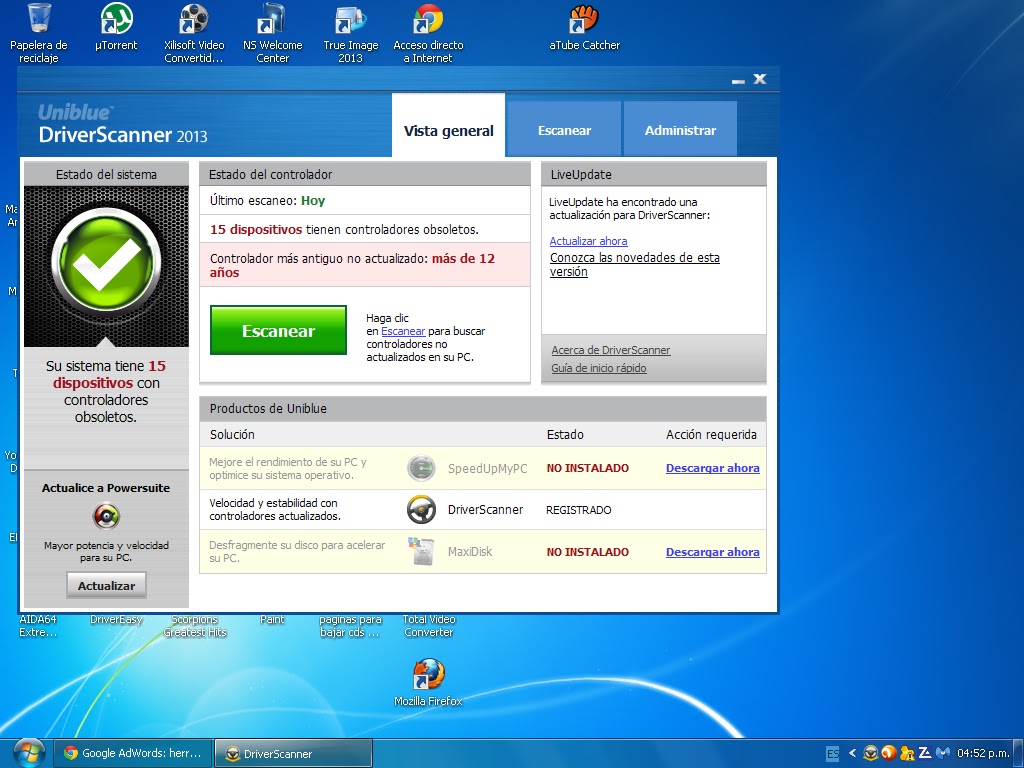The height and width of the screenshot is (768, 1024).
Task: Select the µTorrent desktop shortcut
Action: pyautogui.click(x=116, y=27)
